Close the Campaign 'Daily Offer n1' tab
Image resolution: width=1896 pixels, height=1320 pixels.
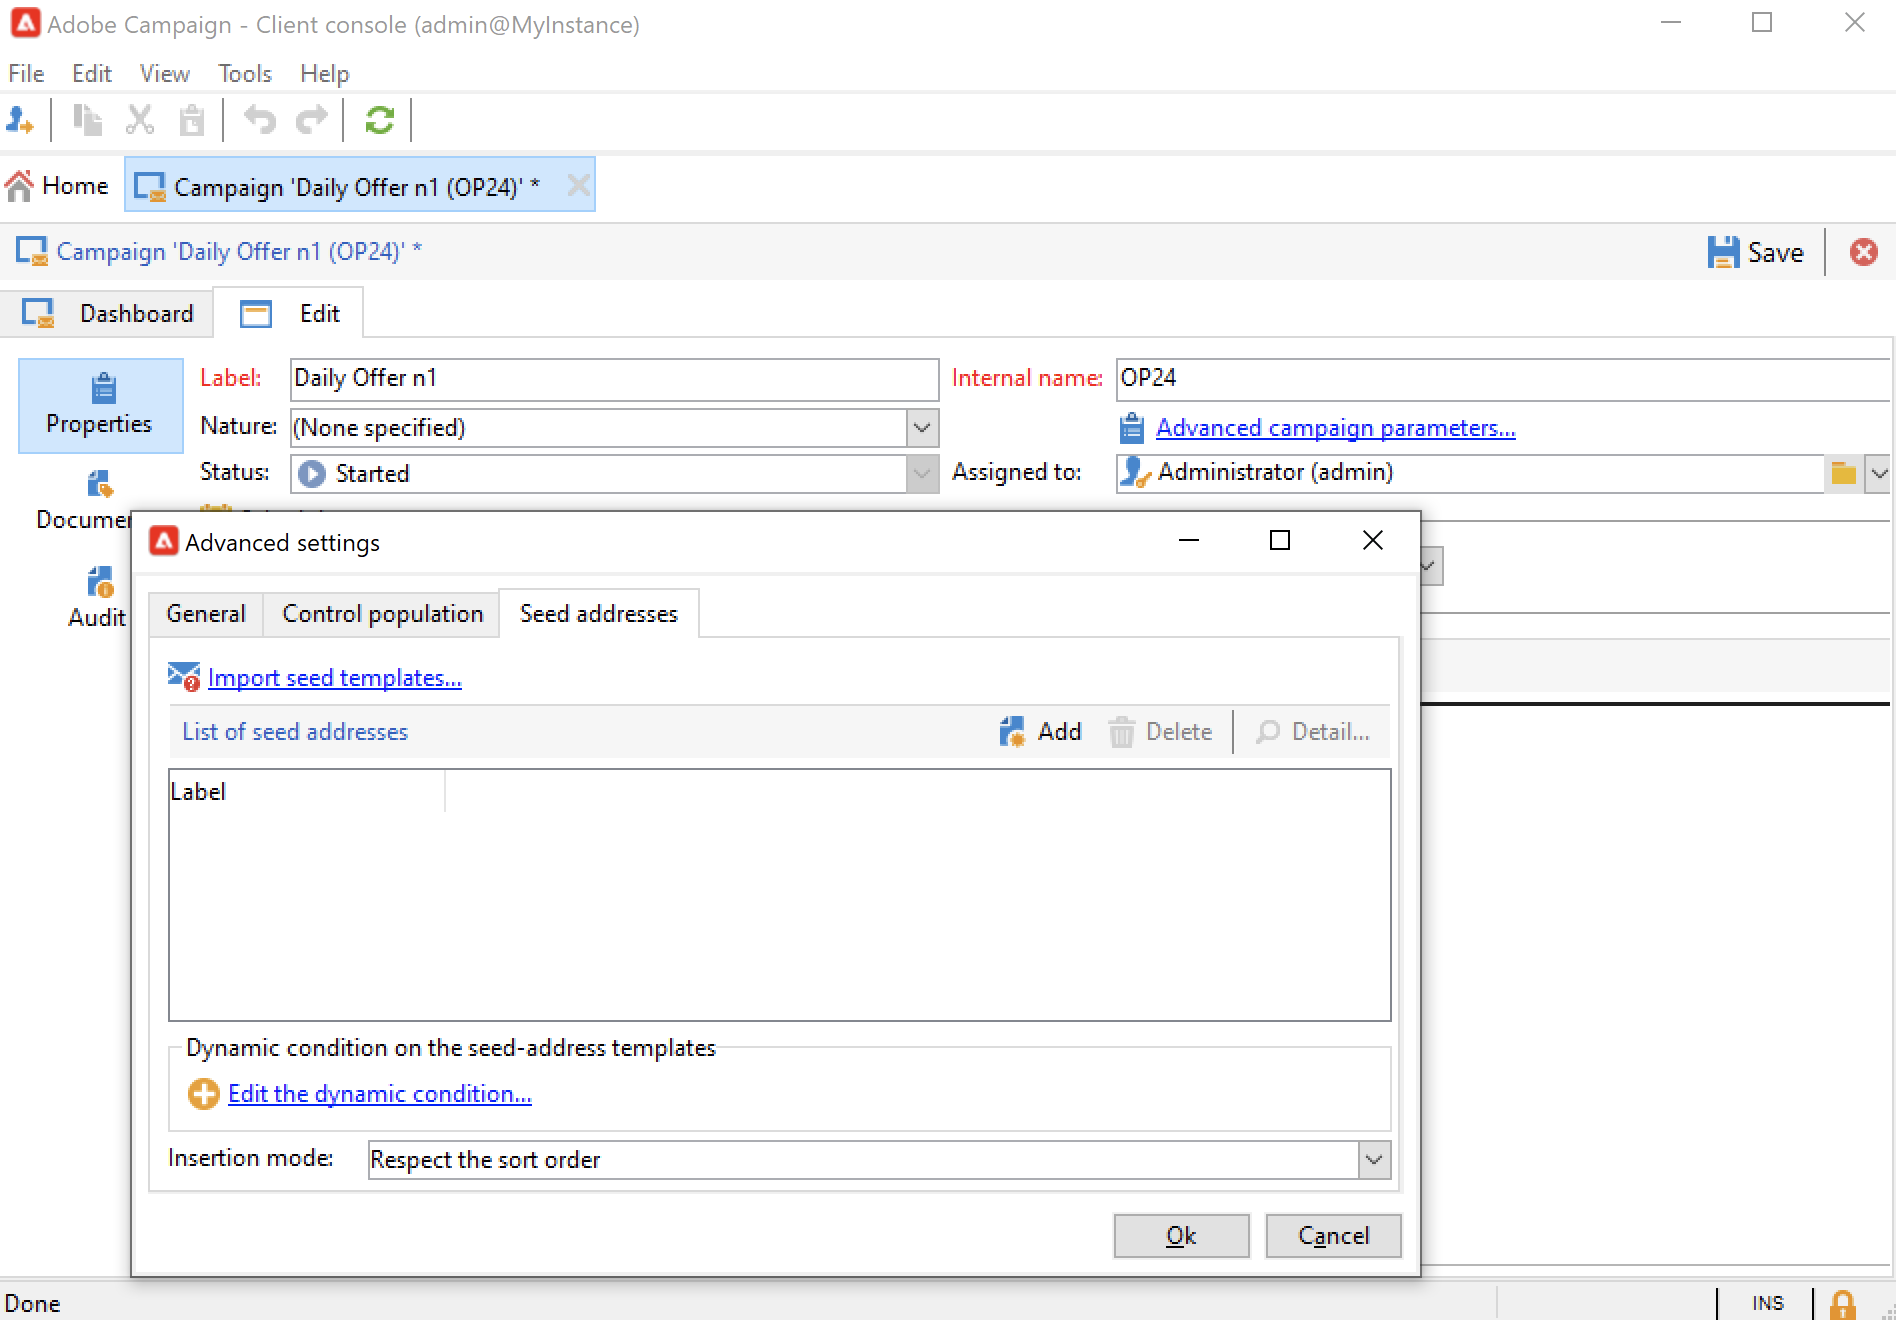point(578,185)
